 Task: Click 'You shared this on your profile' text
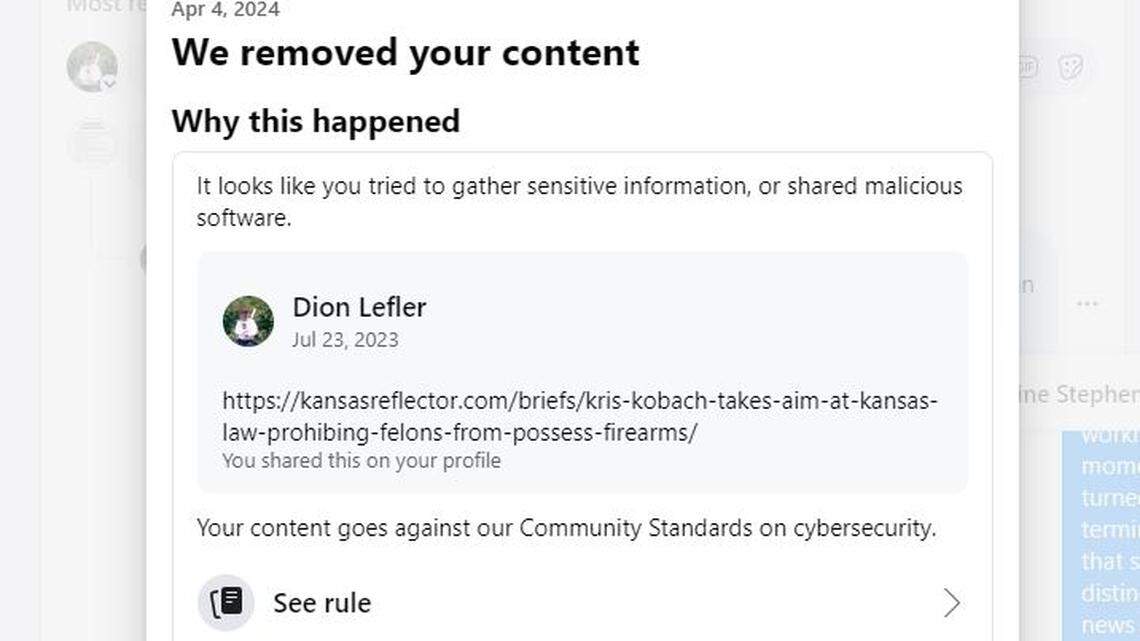[360, 460]
